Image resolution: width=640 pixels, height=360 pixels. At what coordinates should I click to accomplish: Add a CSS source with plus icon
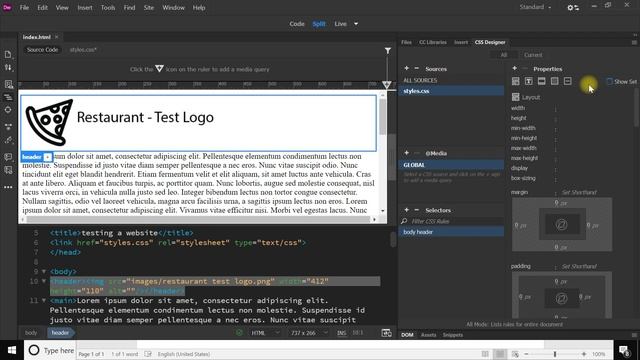[407, 68]
